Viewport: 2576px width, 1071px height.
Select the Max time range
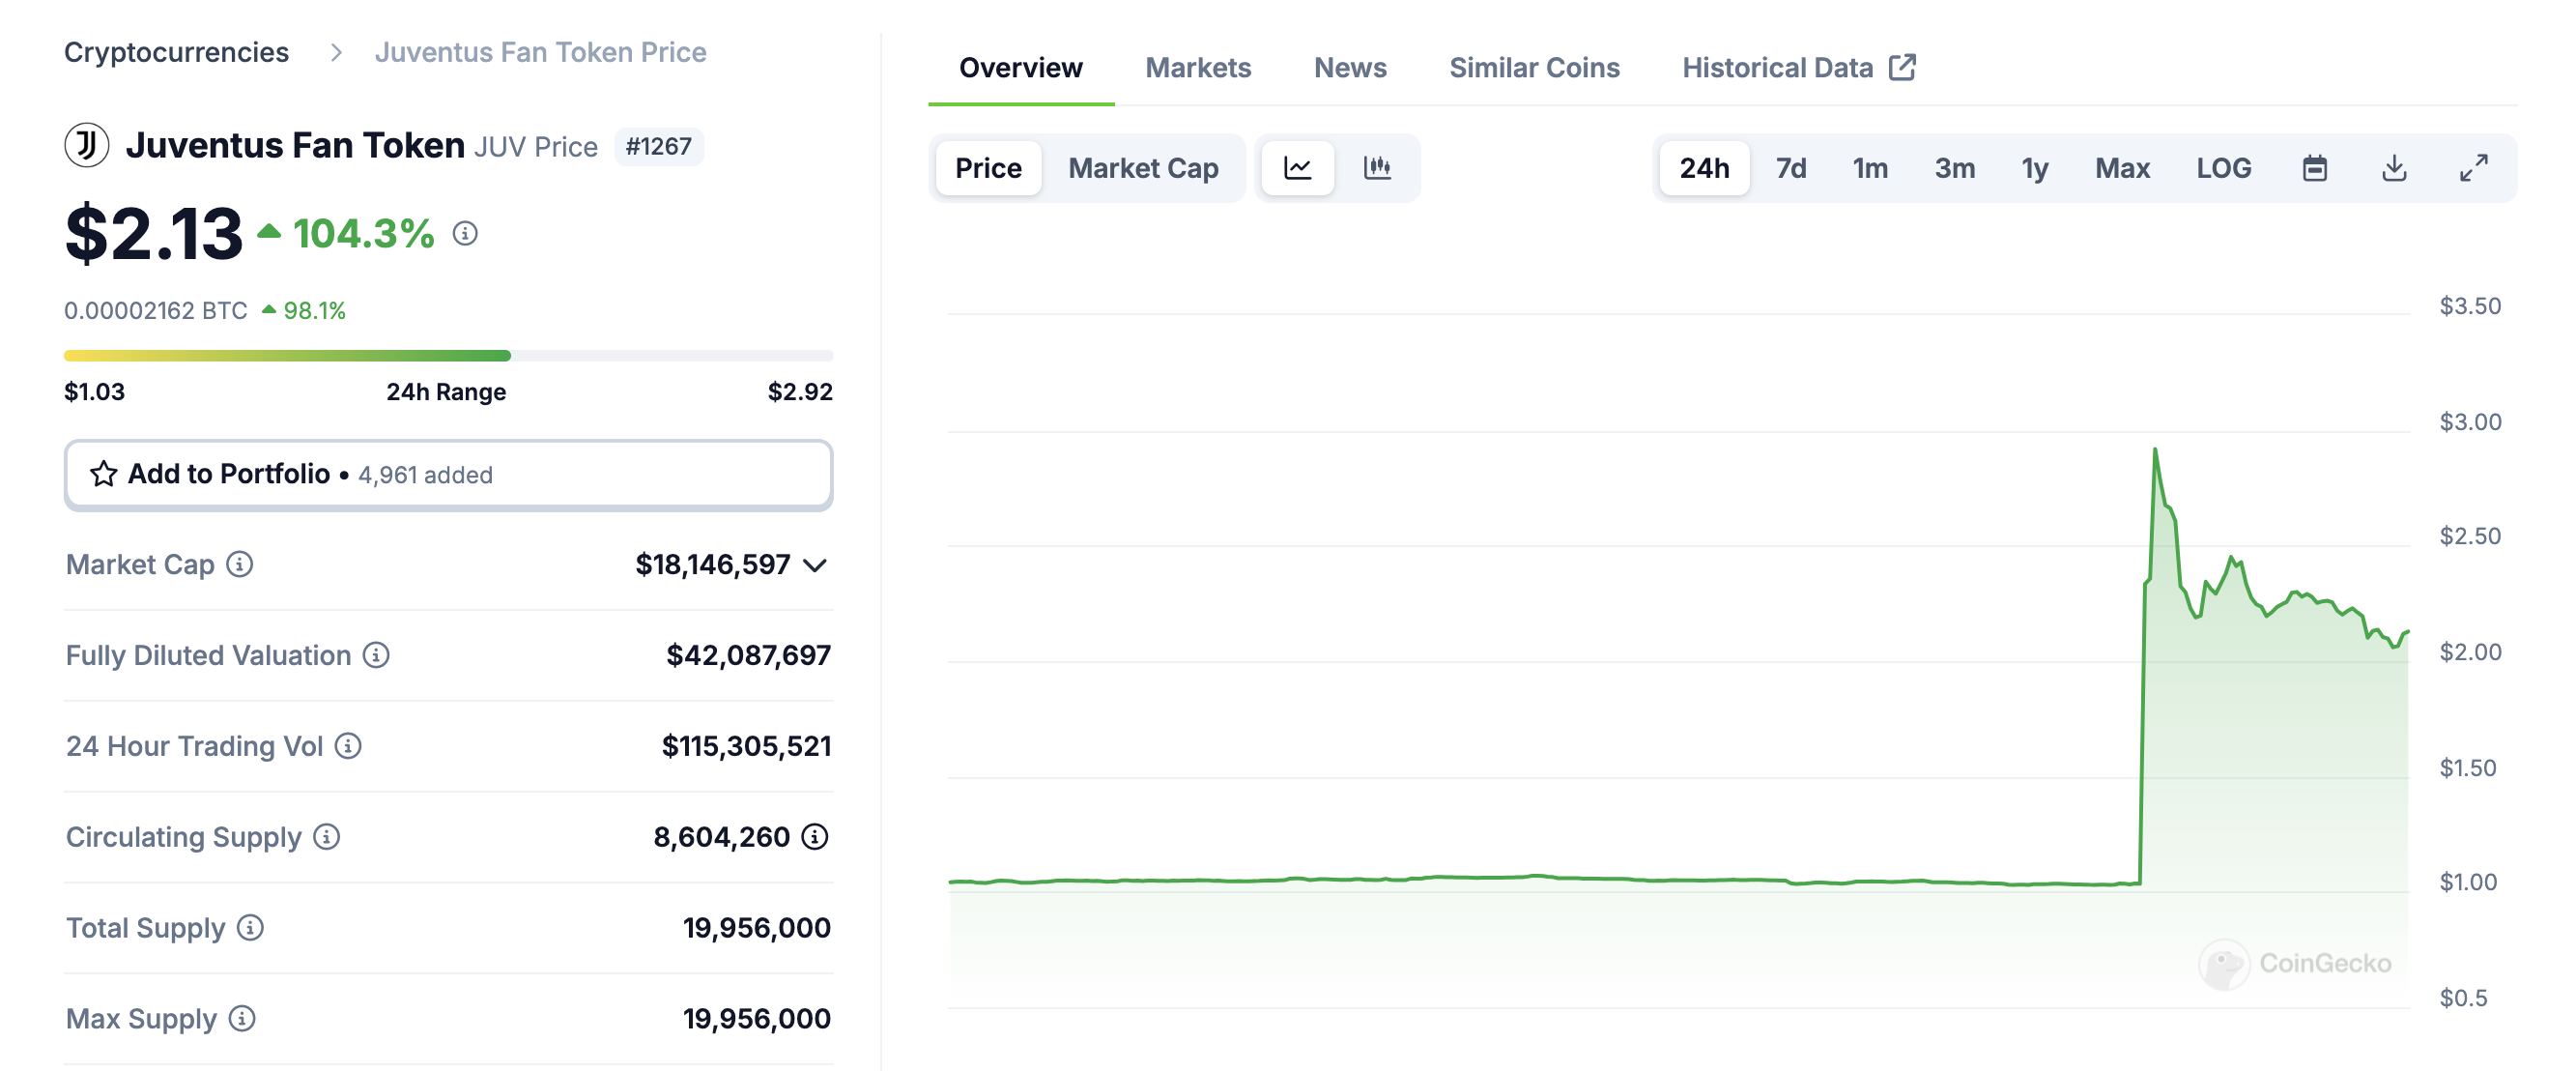2121,168
